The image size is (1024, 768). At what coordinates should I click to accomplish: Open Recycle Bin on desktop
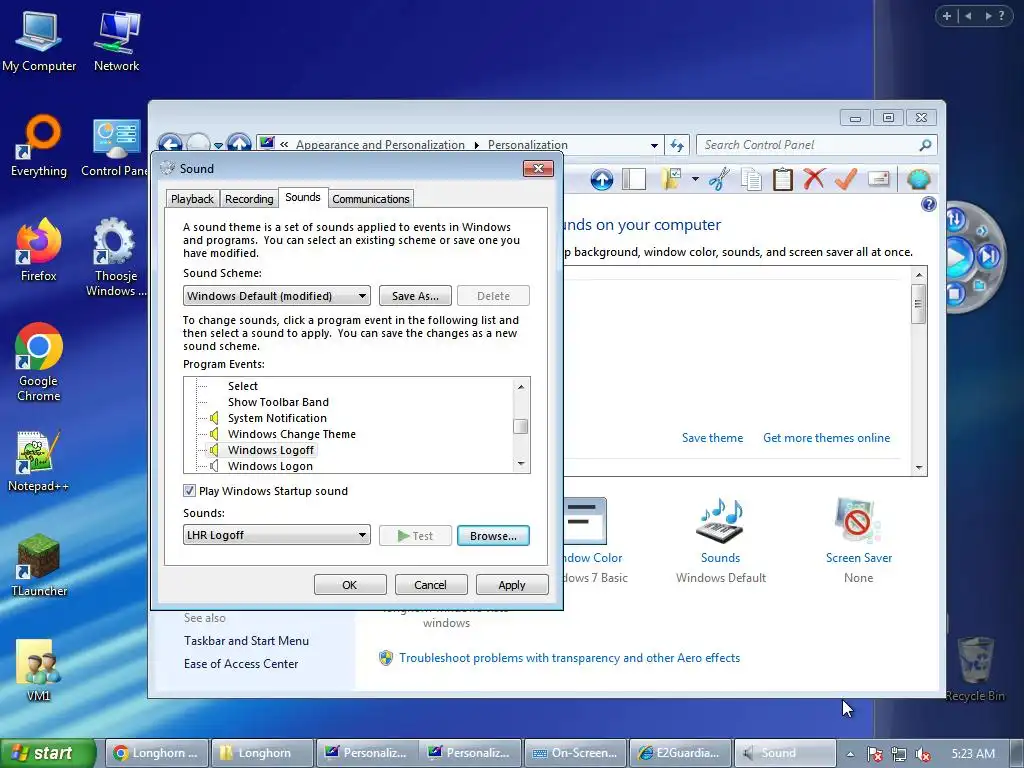975,669
